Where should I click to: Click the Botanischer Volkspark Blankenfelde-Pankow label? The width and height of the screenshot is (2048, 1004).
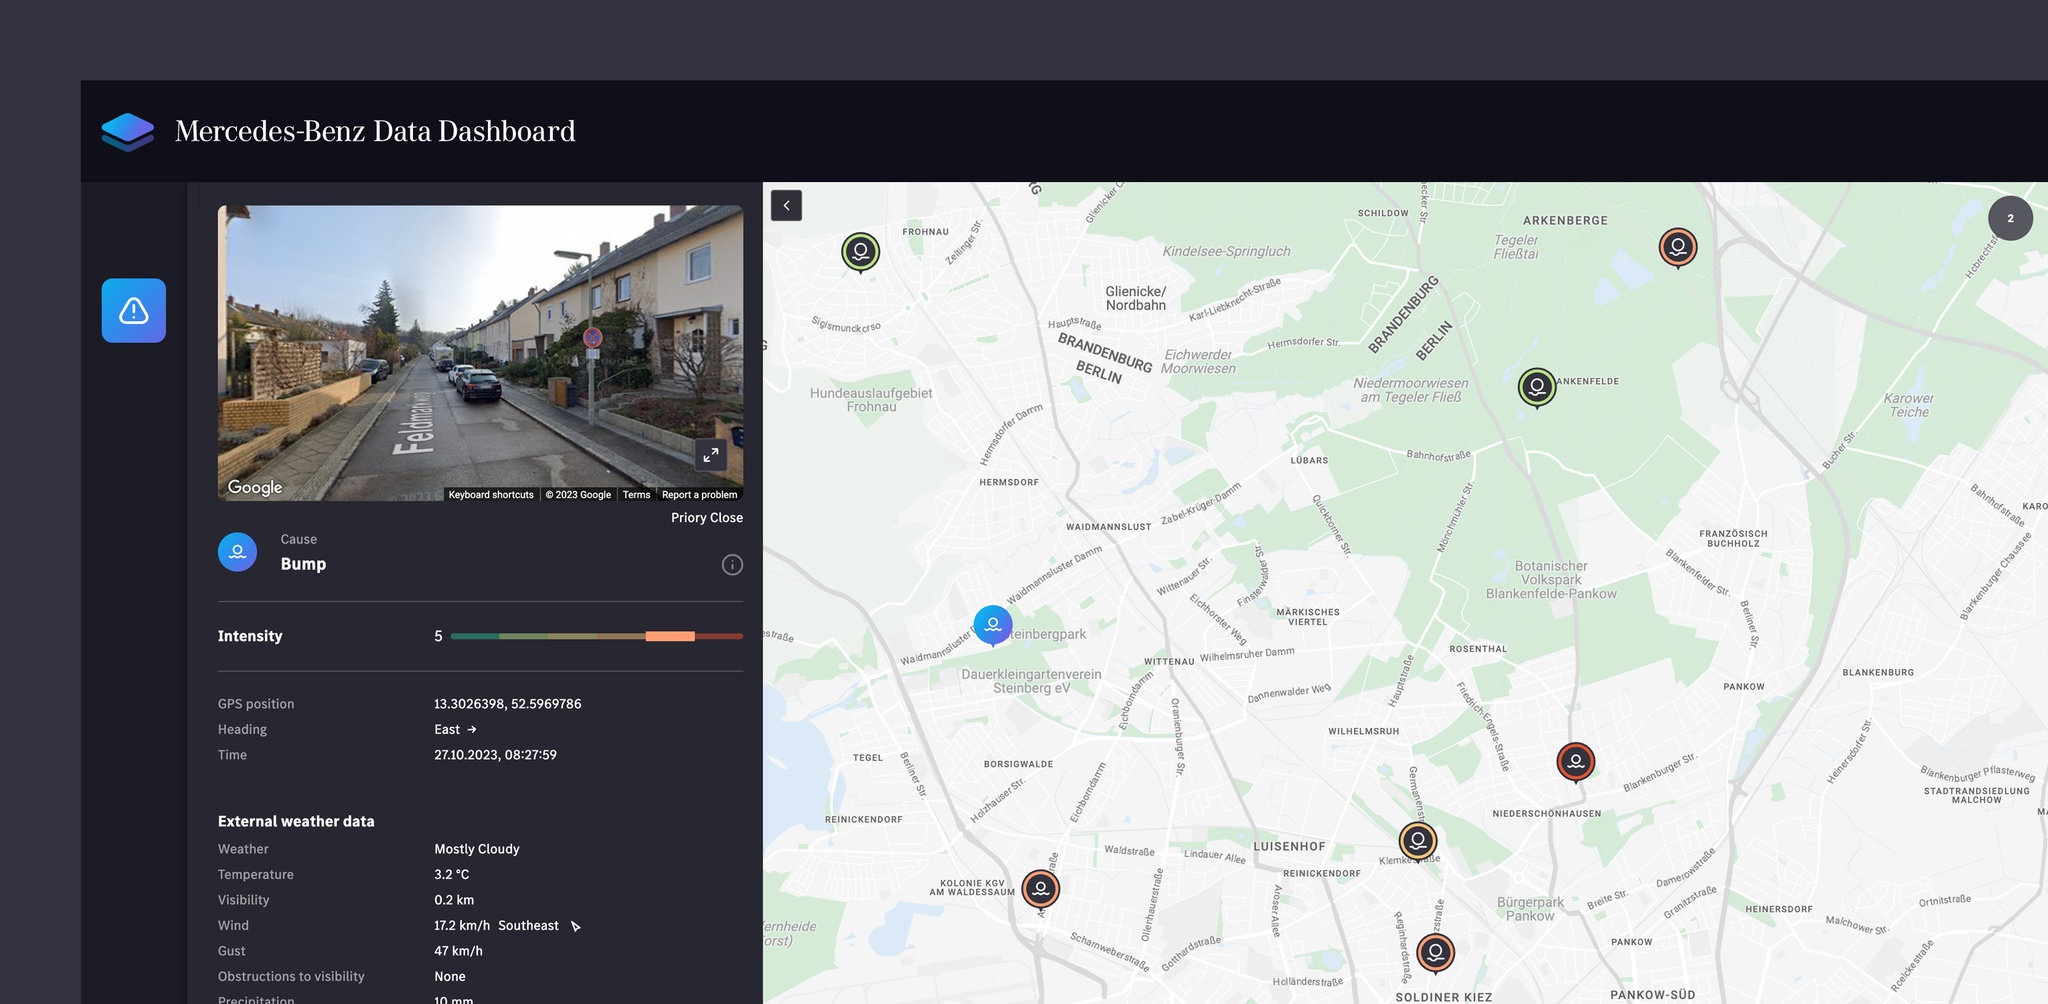[x=1551, y=580]
